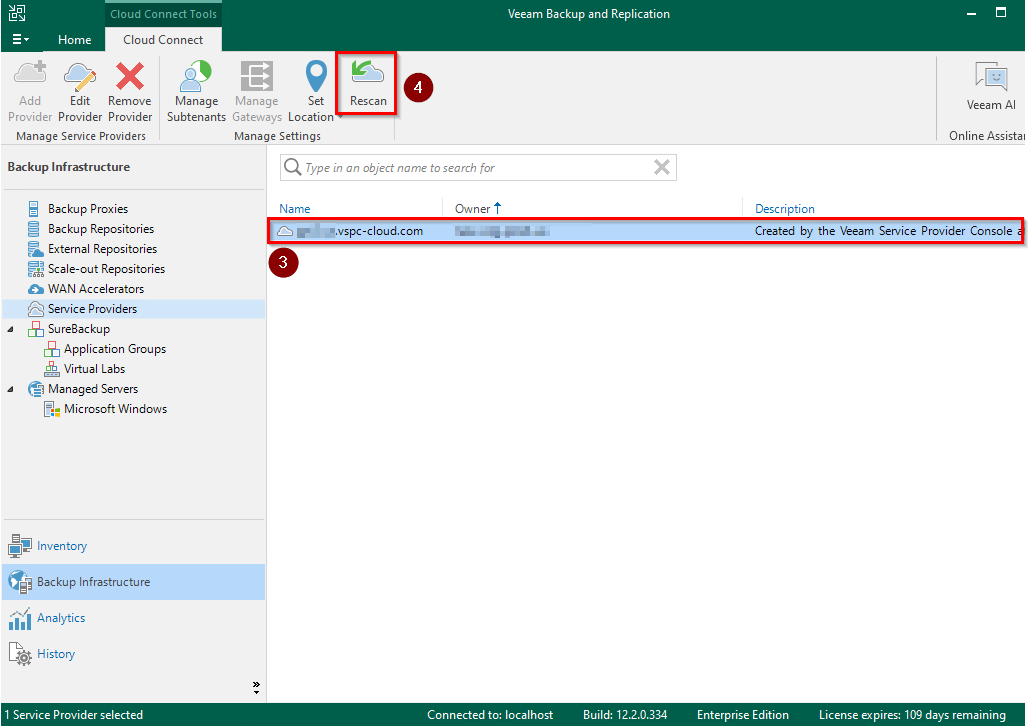The width and height of the screenshot is (1028, 726).
Task: Open External Repositories node
Action: click(x=102, y=249)
